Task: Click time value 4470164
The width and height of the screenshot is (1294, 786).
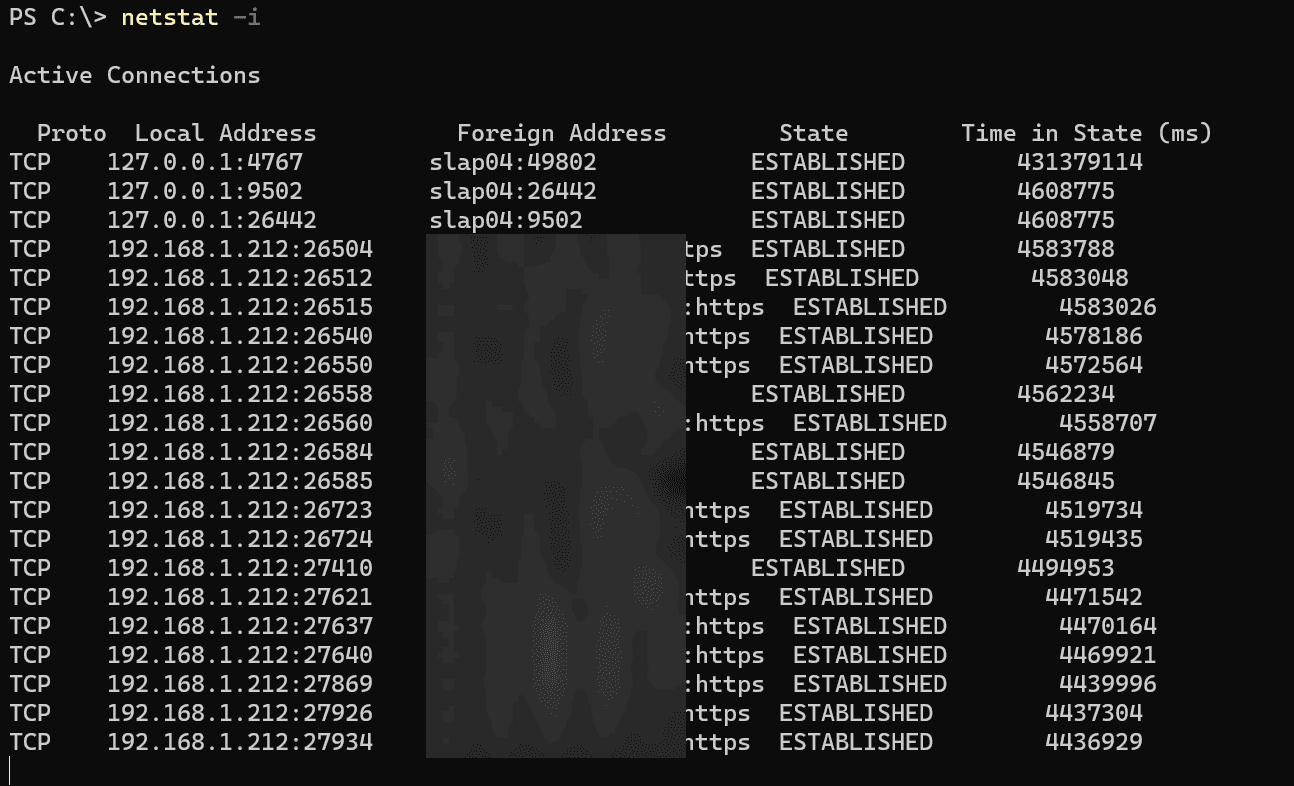Action: click(1108, 626)
